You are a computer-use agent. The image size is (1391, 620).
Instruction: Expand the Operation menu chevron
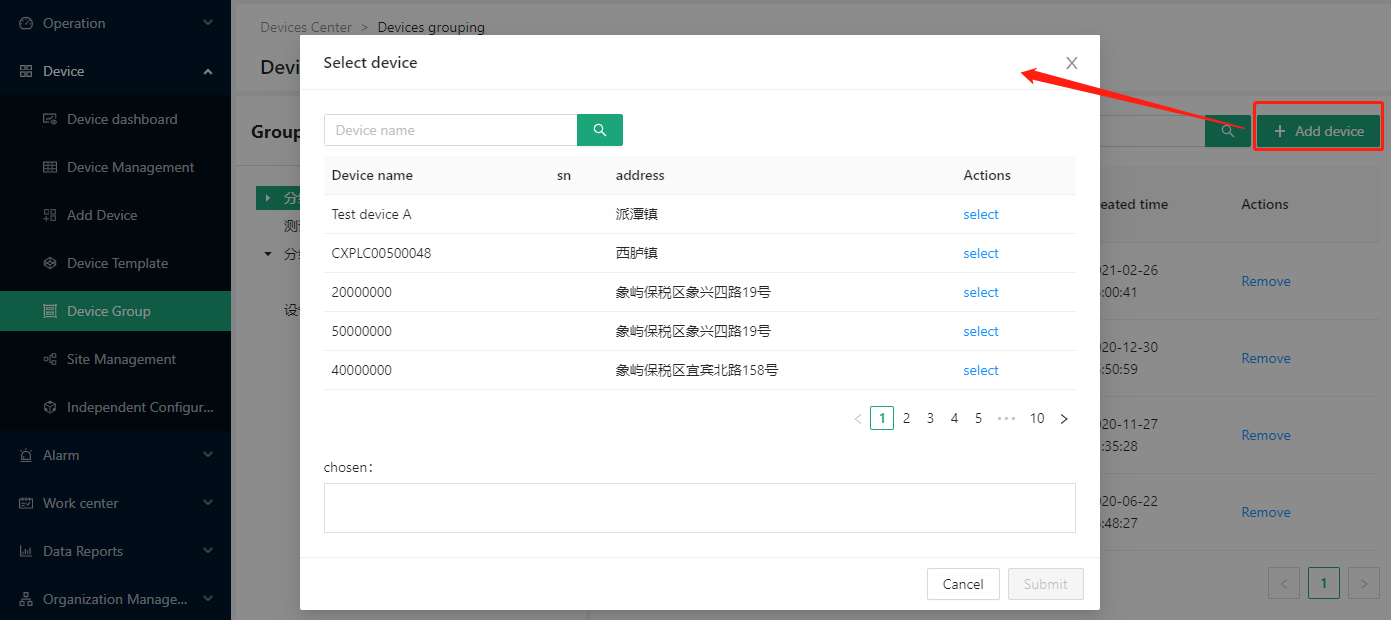pos(208,23)
